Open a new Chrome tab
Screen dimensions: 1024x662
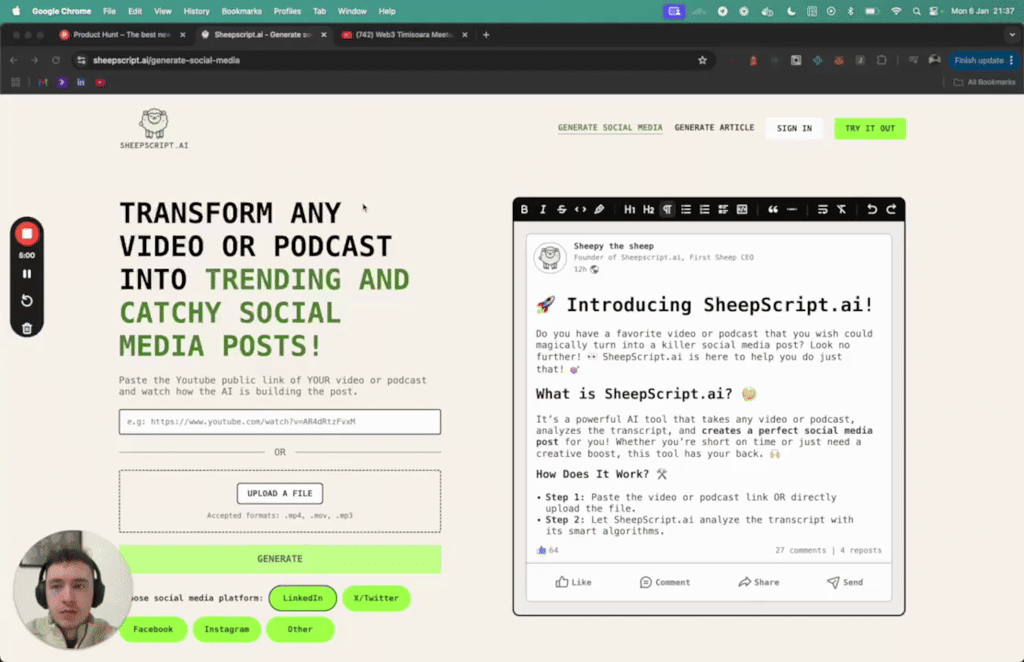[x=486, y=35]
